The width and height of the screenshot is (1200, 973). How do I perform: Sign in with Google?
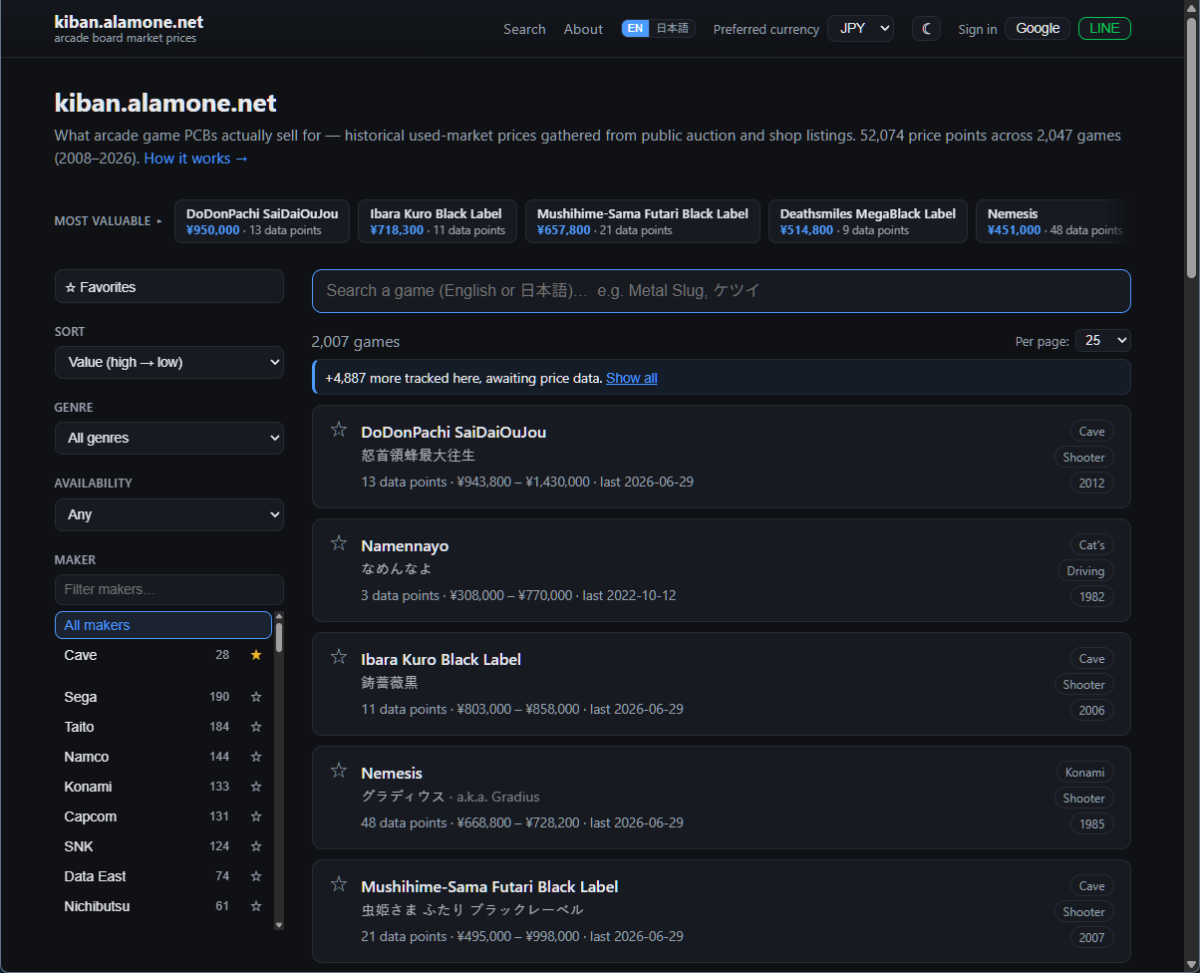(x=1037, y=28)
